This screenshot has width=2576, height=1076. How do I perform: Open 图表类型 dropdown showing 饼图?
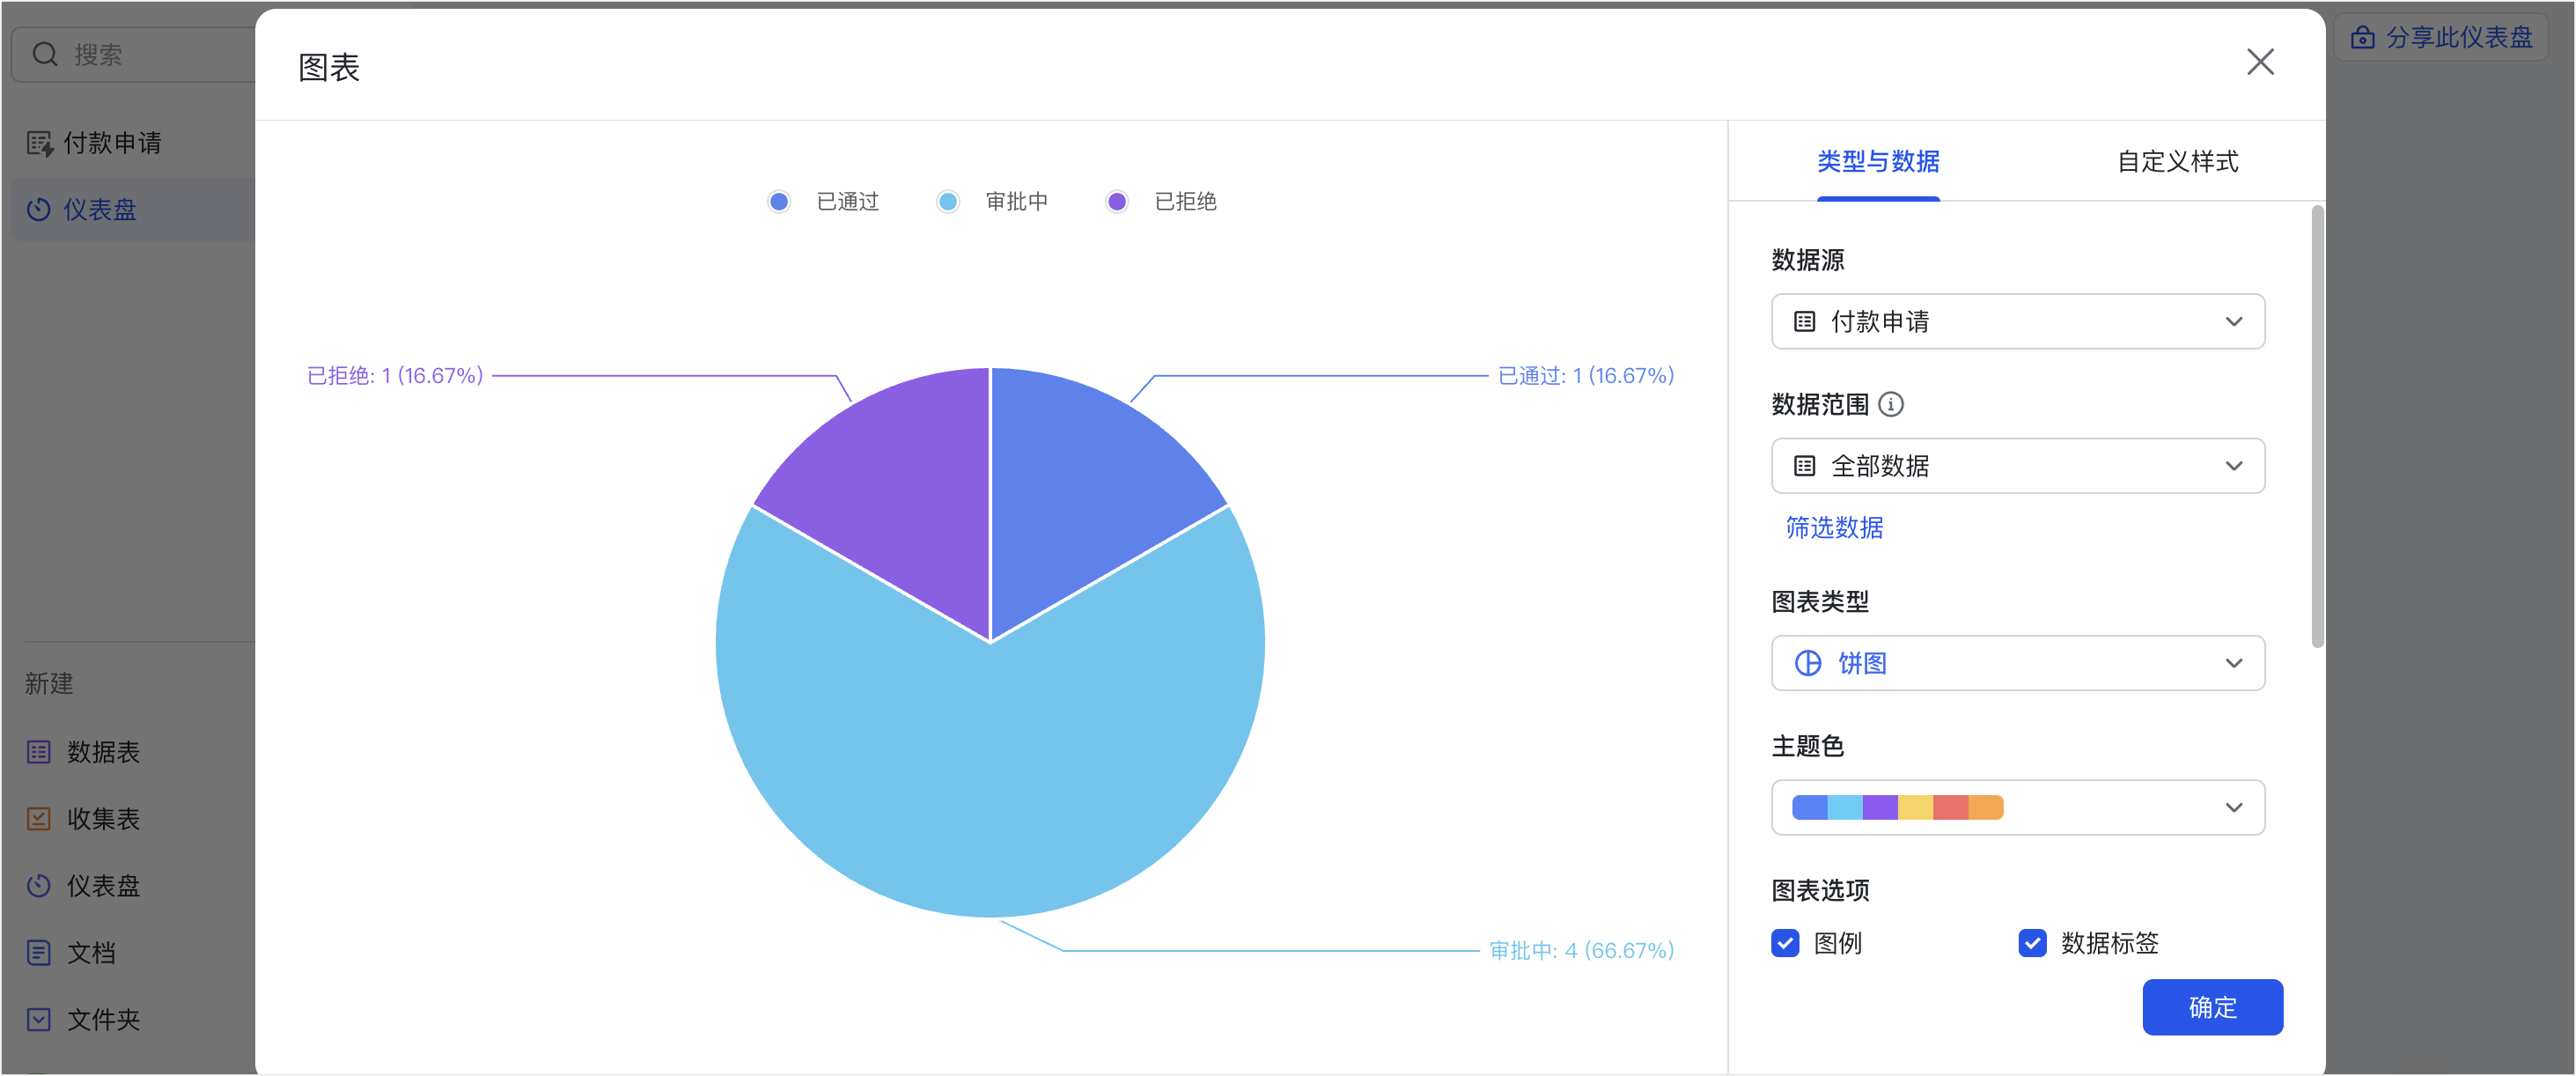pyautogui.click(x=2017, y=663)
